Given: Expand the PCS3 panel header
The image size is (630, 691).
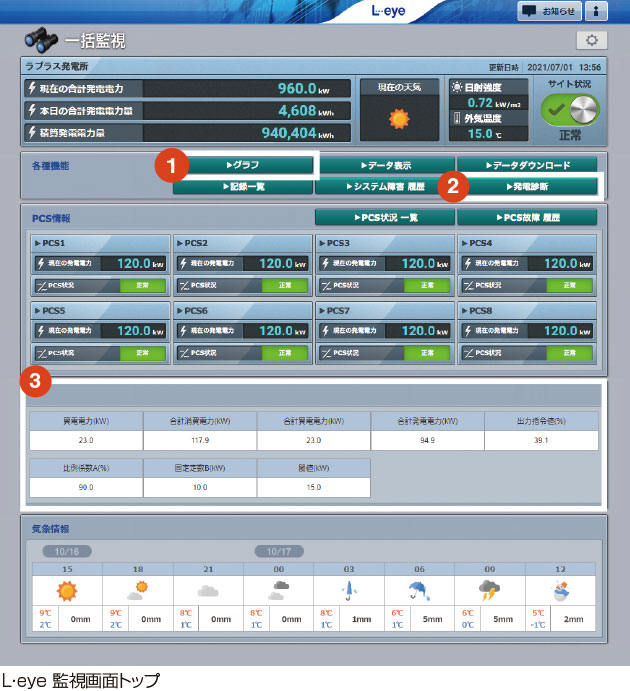Looking at the screenshot, I should tap(385, 243).
